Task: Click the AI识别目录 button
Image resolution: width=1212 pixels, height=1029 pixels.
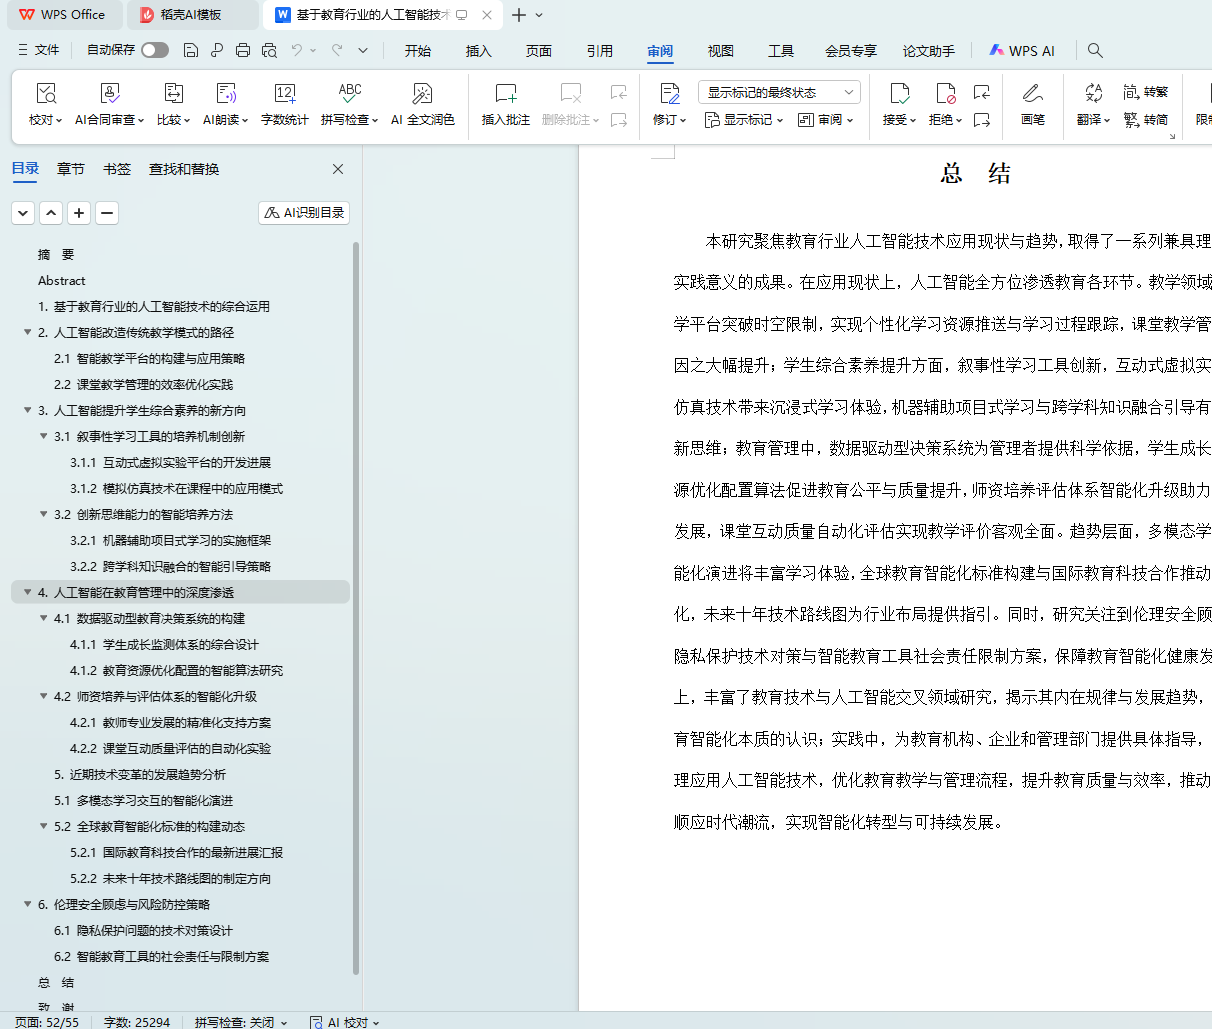Action: (304, 213)
